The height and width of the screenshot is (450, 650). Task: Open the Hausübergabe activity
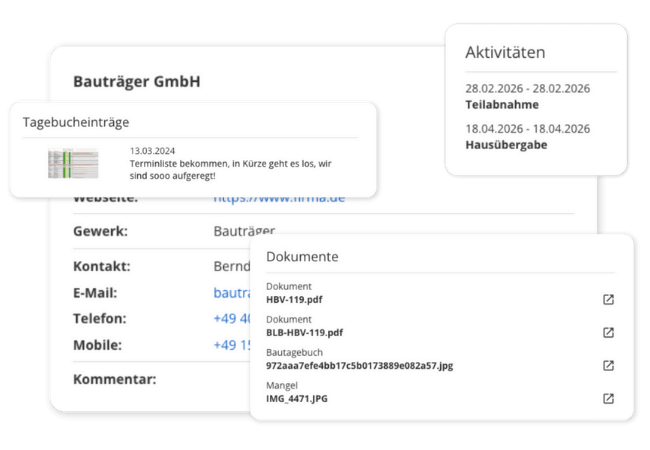tap(506, 144)
